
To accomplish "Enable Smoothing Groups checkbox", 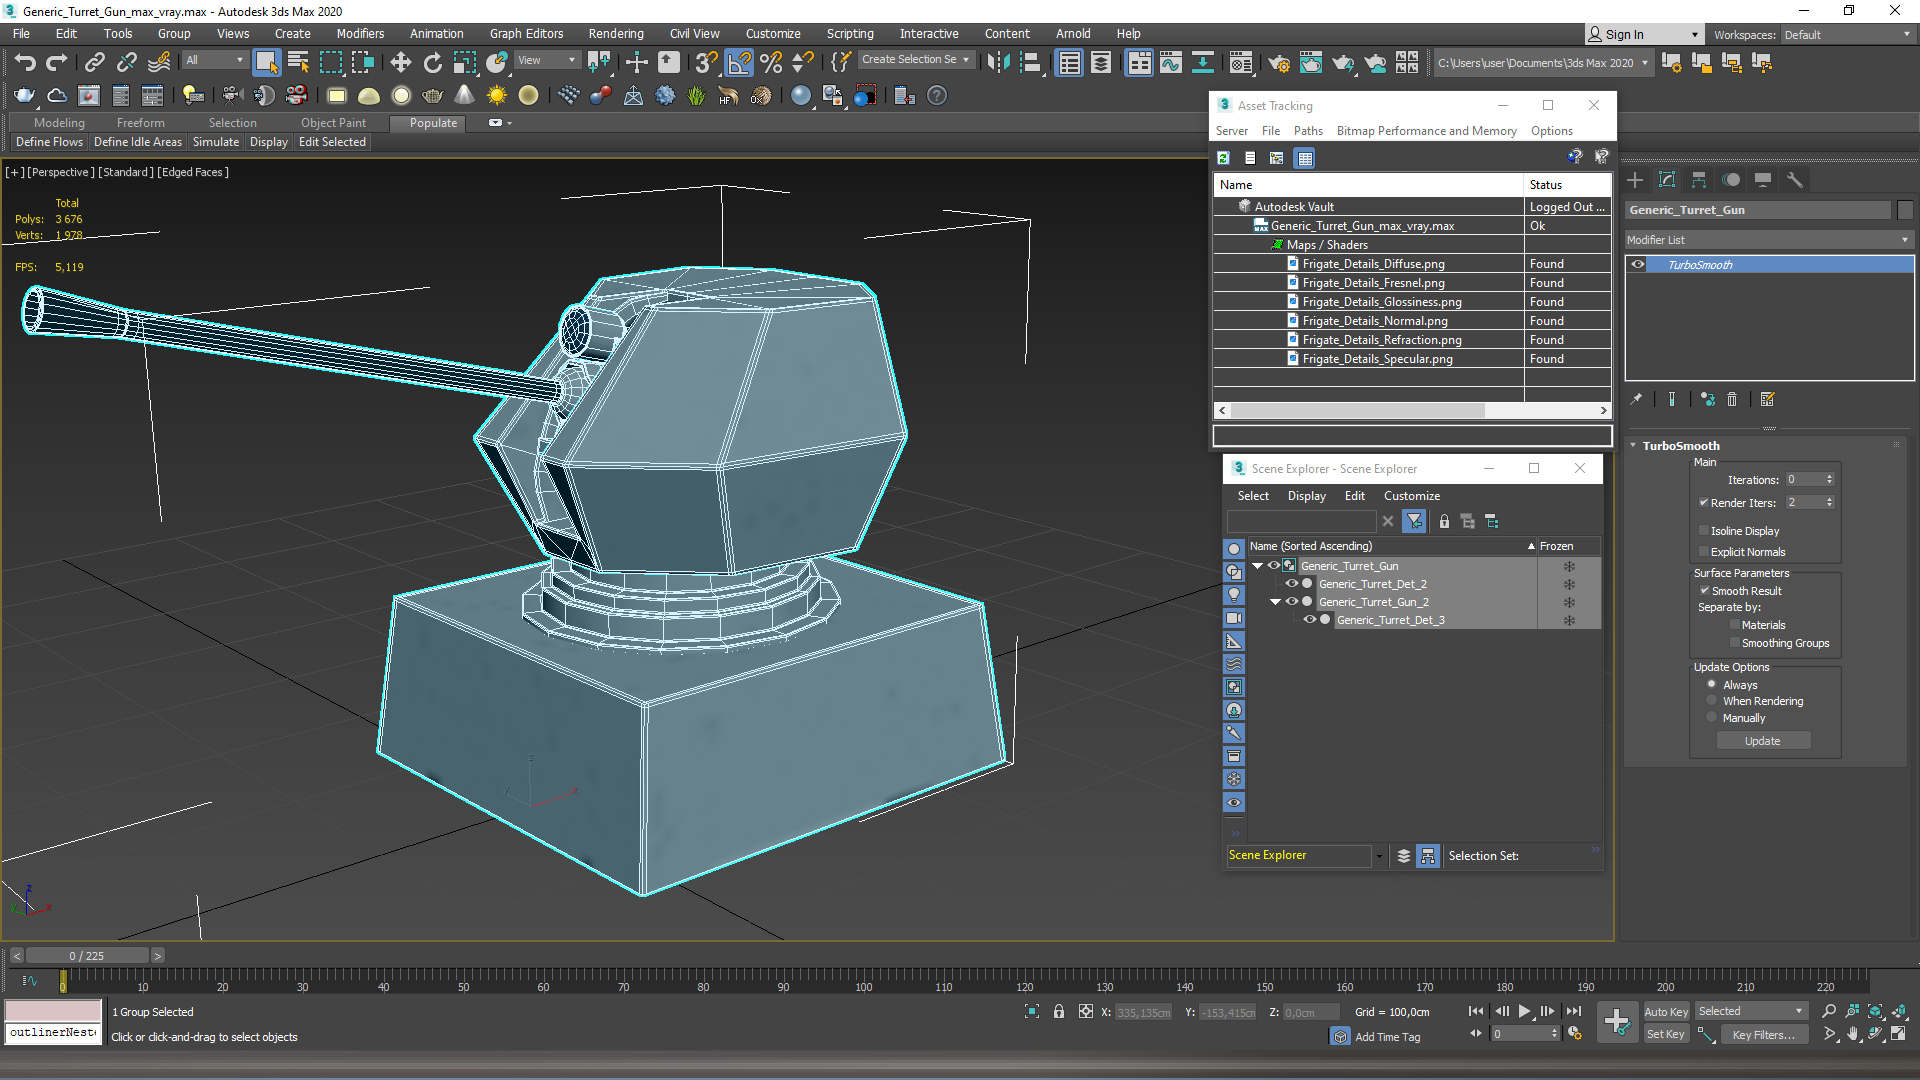I will coord(1734,642).
